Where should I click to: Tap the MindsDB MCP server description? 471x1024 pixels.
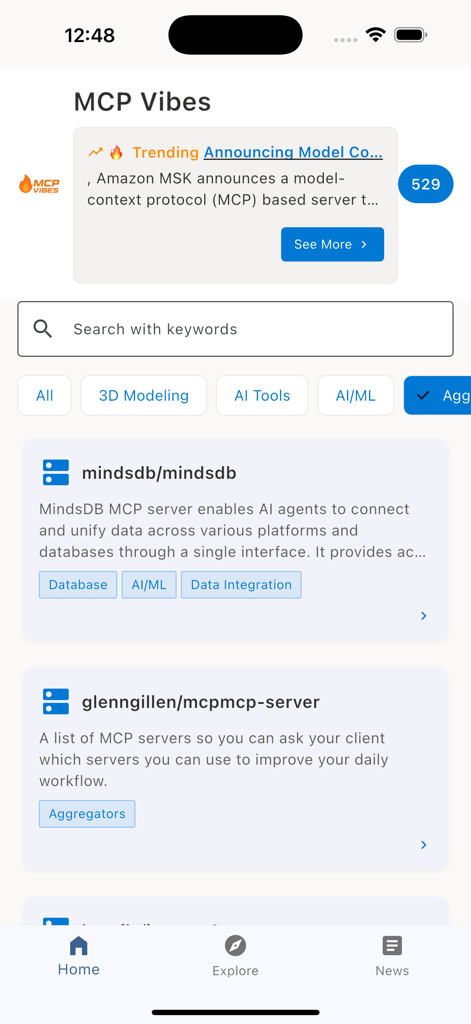tap(233, 530)
